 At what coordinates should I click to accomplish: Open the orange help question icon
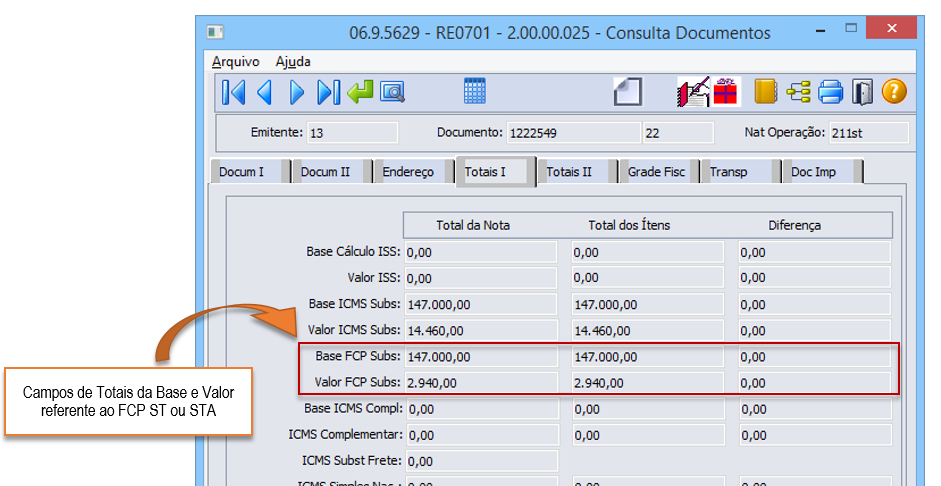point(894,92)
